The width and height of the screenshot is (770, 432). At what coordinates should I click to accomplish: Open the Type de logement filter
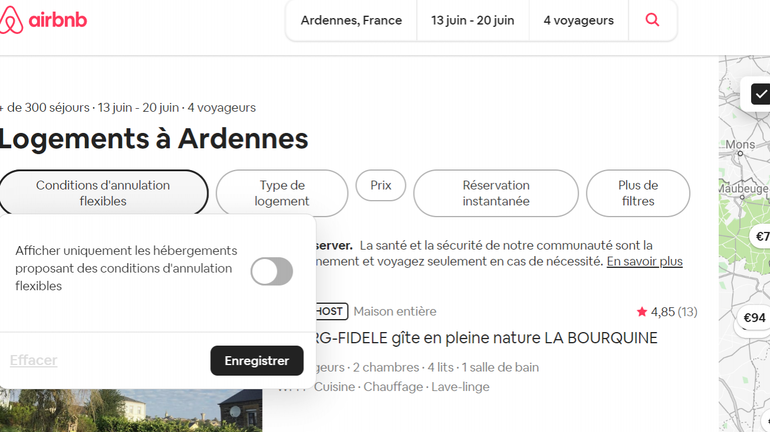pos(282,193)
